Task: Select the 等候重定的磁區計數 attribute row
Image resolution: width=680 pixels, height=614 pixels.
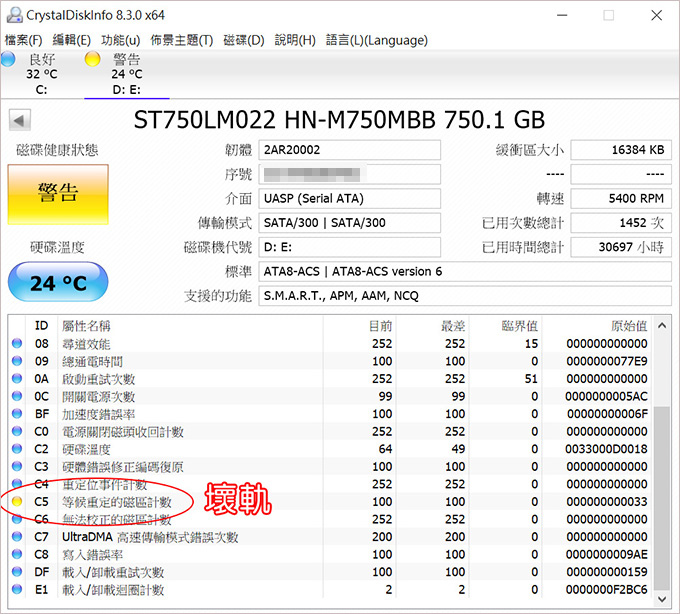Action: point(330,502)
